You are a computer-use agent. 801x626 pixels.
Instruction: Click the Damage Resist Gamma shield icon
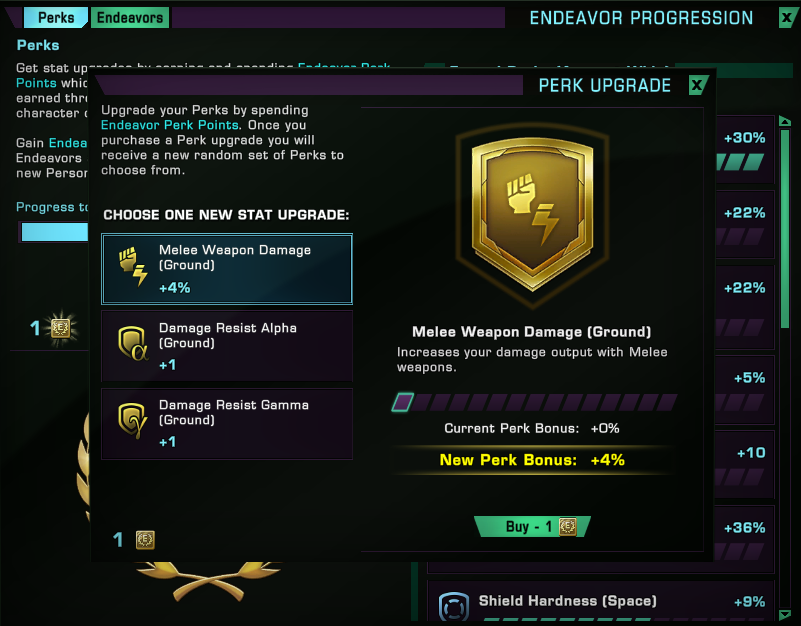coord(132,421)
